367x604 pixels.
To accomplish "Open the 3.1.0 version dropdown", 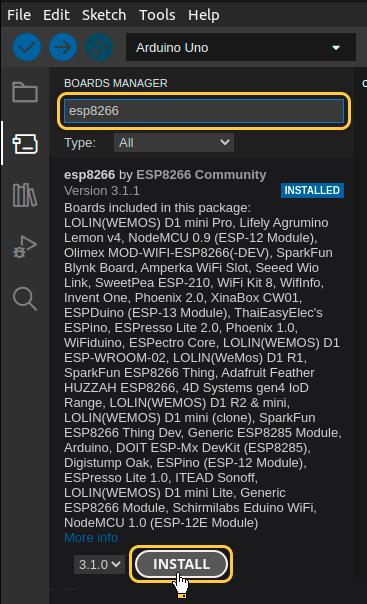I will (99, 564).
